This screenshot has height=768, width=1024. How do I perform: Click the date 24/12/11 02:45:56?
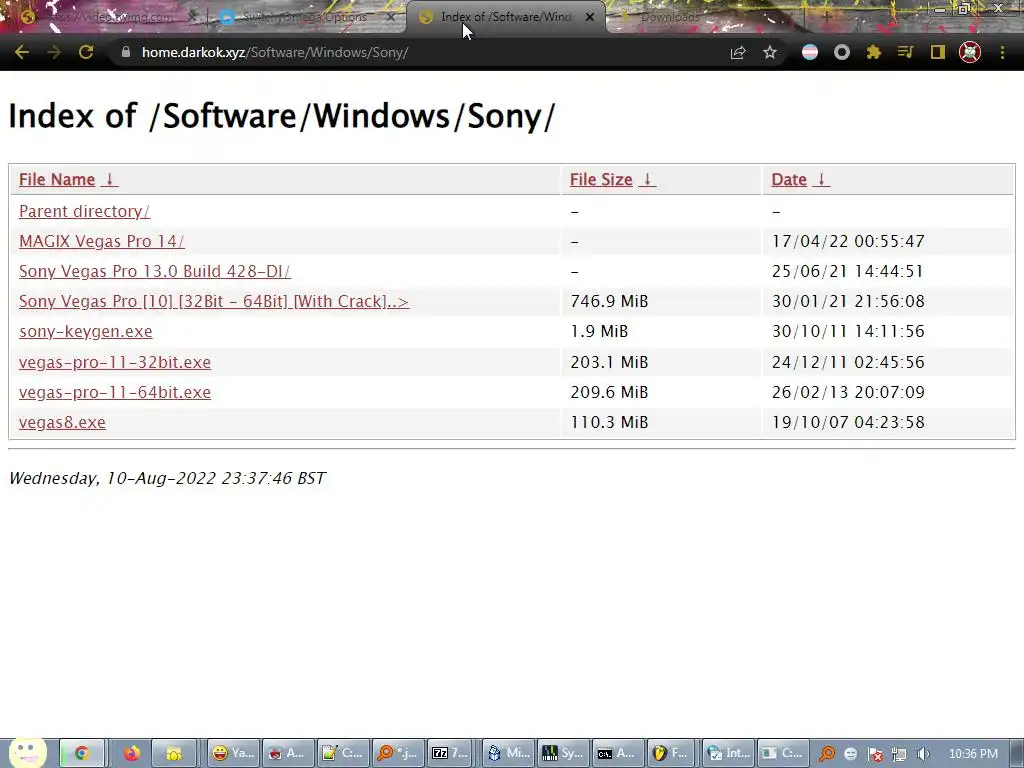848,362
